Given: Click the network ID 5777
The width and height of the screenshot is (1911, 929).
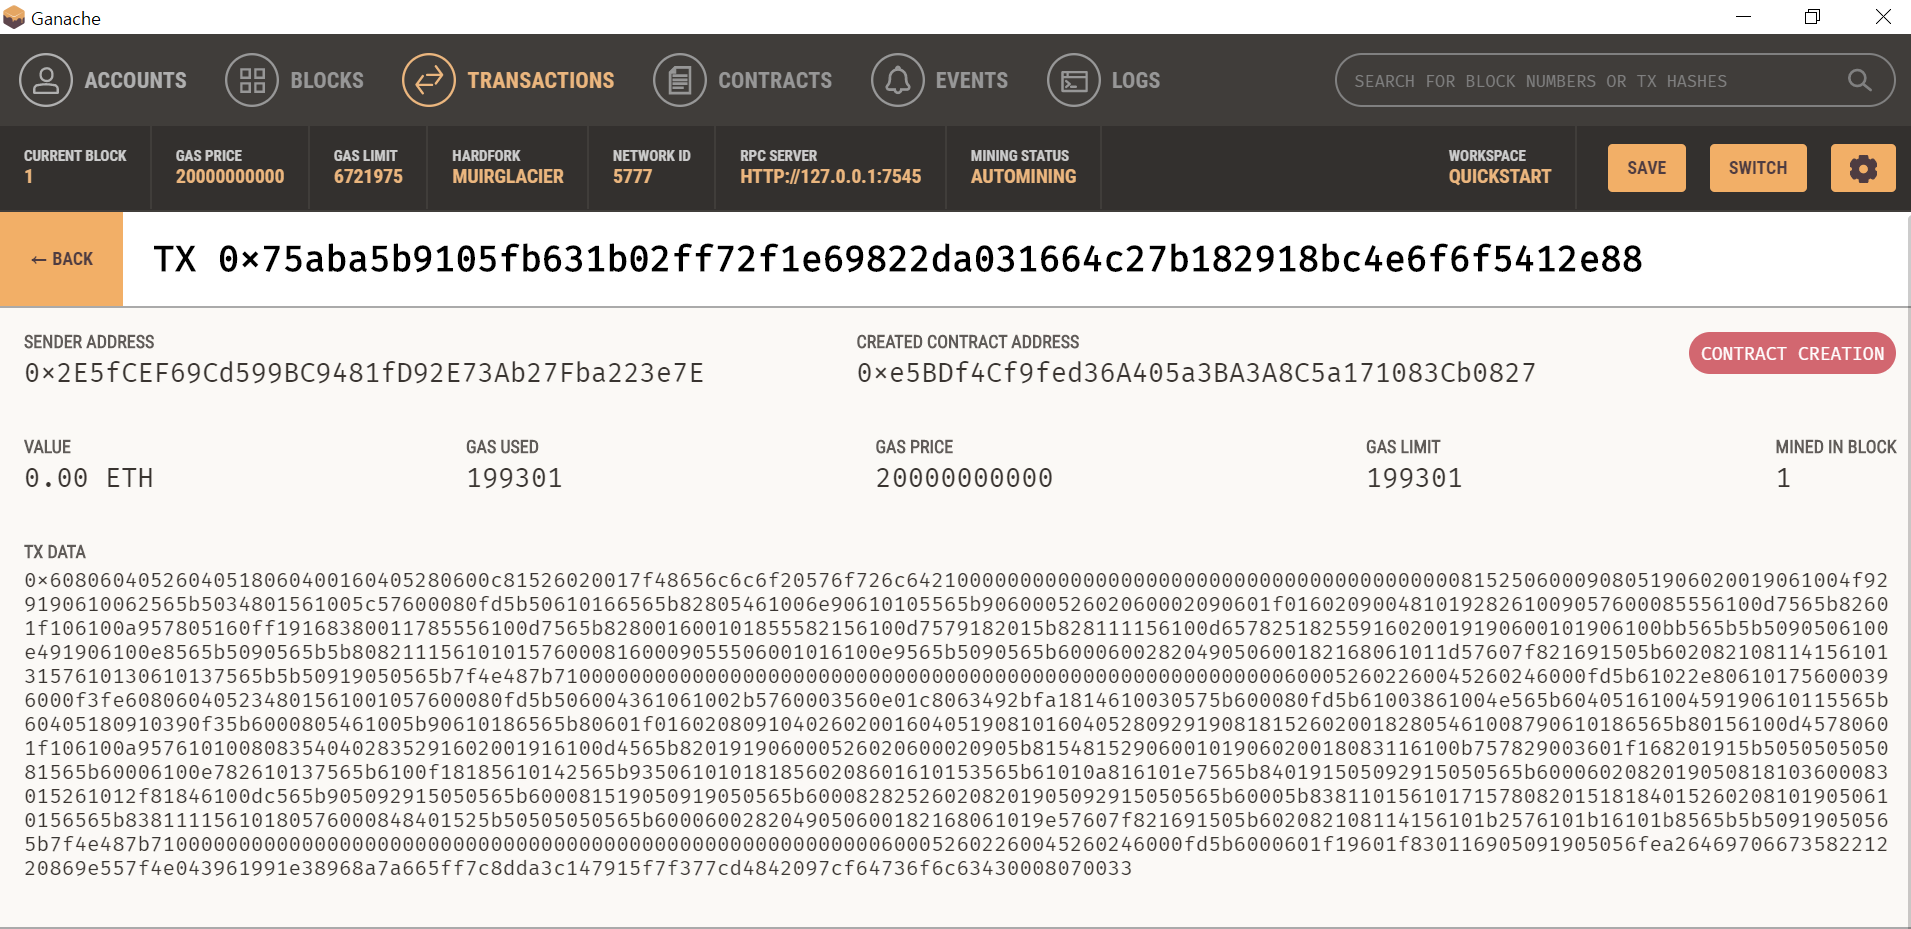Looking at the screenshot, I should [632, 177].
